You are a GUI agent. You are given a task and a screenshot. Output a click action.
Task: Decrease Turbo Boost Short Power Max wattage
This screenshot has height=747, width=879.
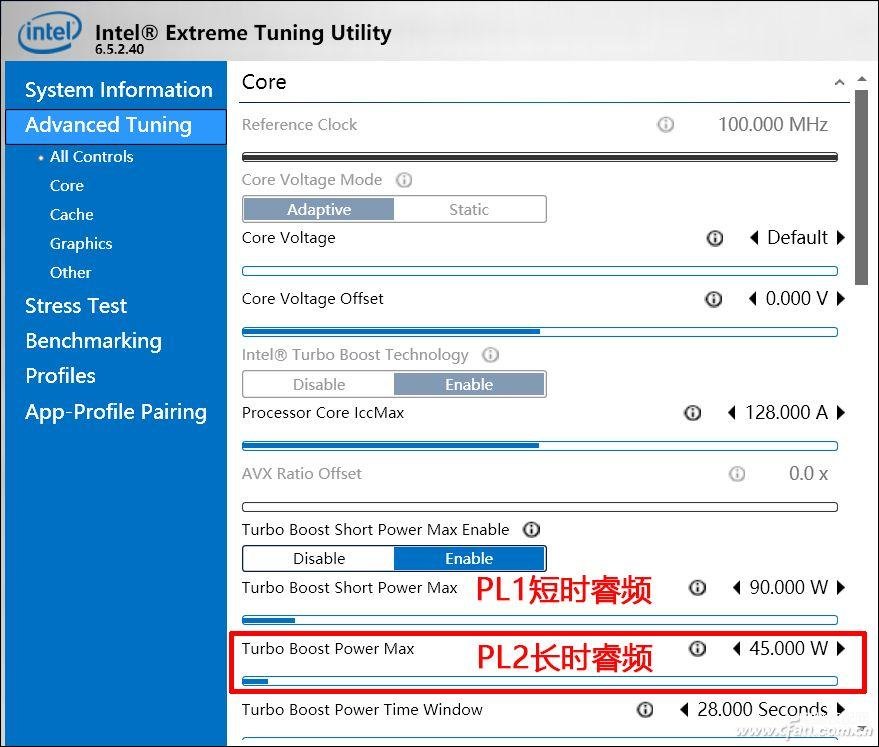coord(737,588)
